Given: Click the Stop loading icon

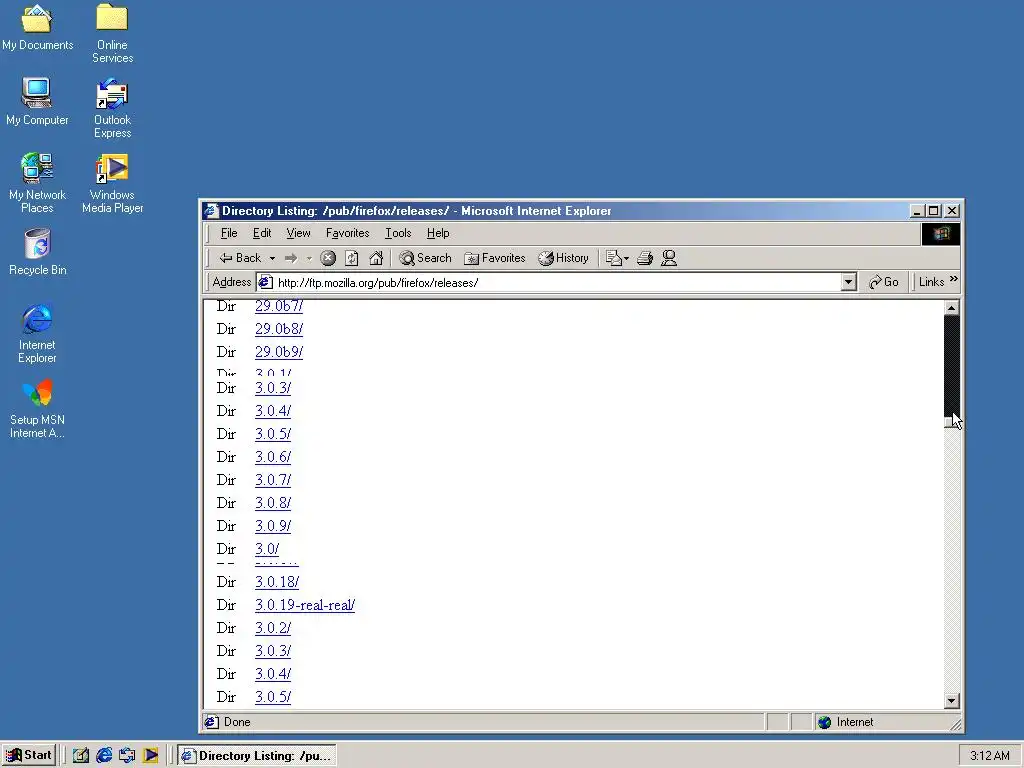Looking at the screenshot, I should coord(328,258).
